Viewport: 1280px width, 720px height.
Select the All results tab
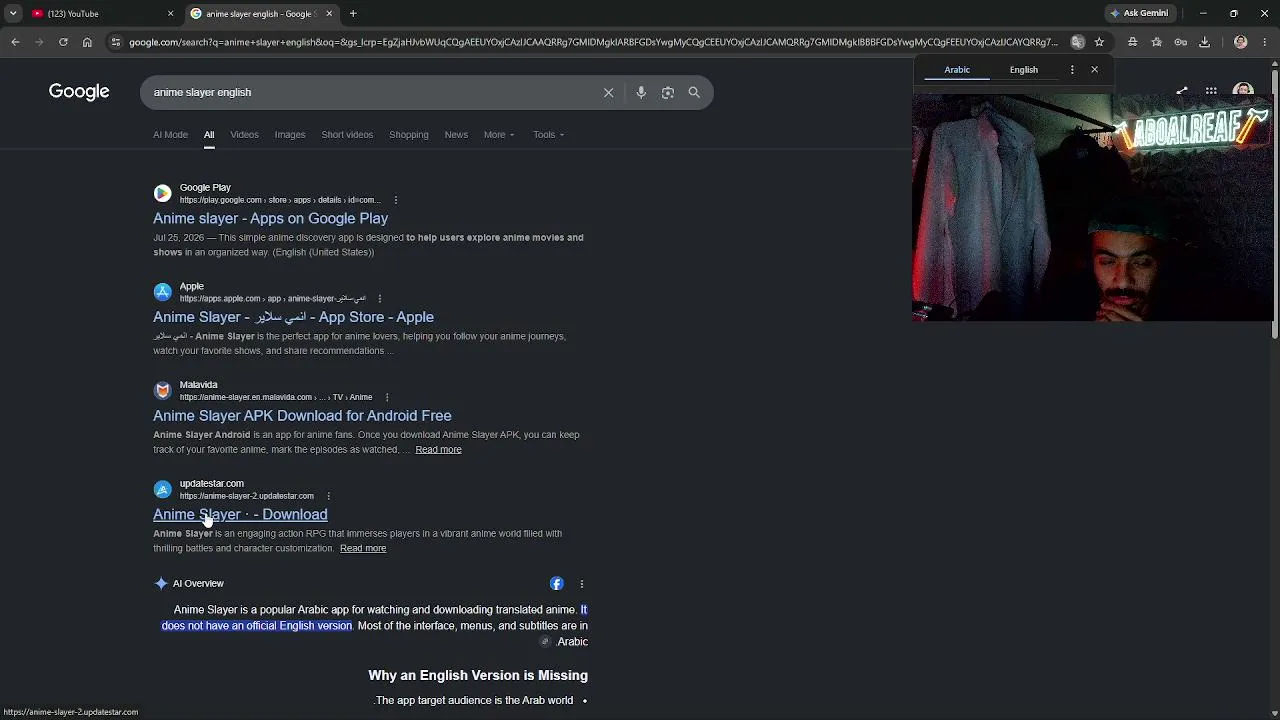(209, 135)
